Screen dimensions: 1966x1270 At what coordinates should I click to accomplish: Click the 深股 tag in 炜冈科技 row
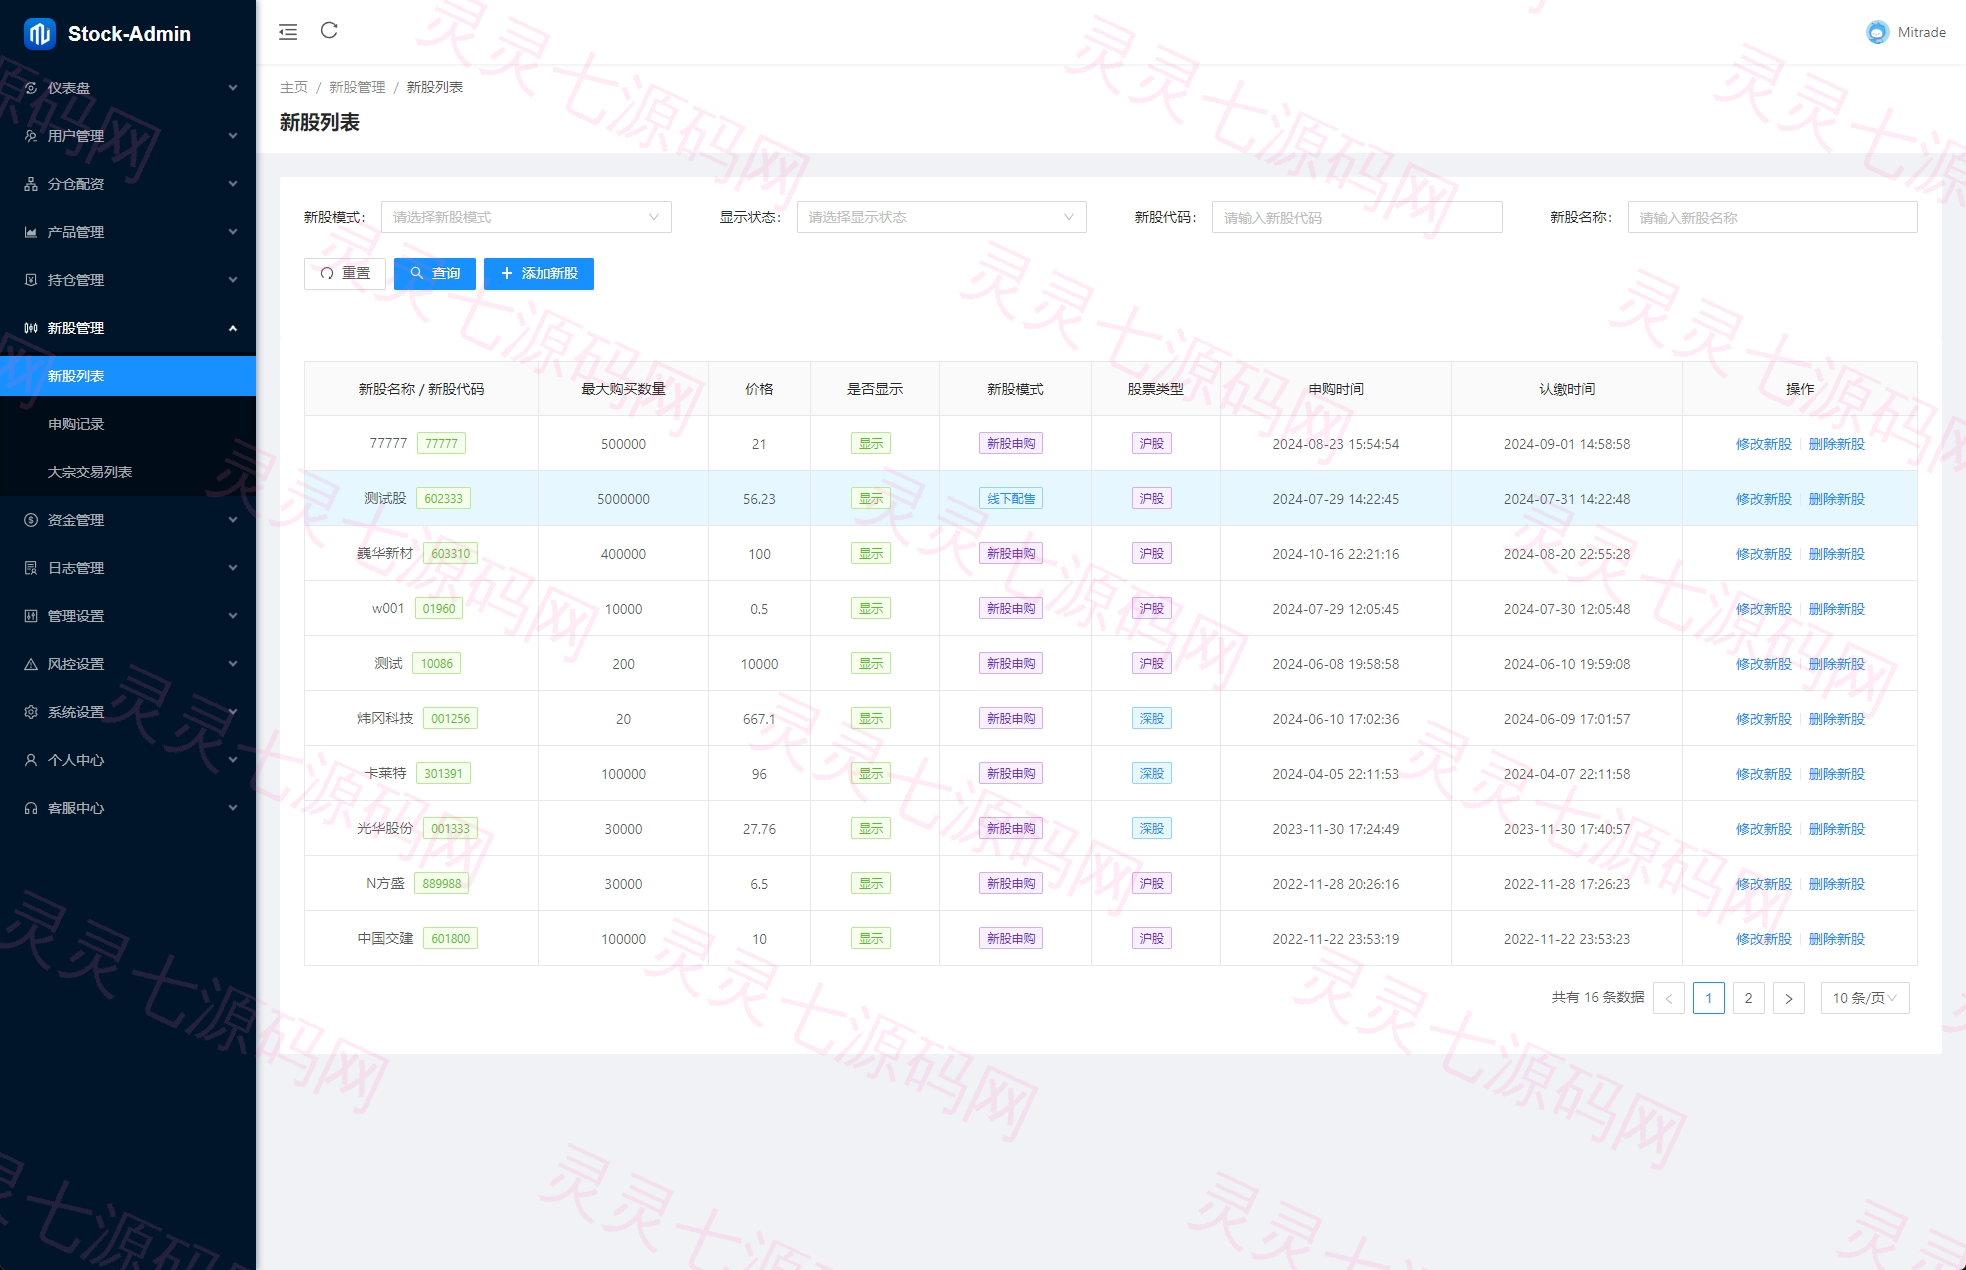tap(1152, 719)
